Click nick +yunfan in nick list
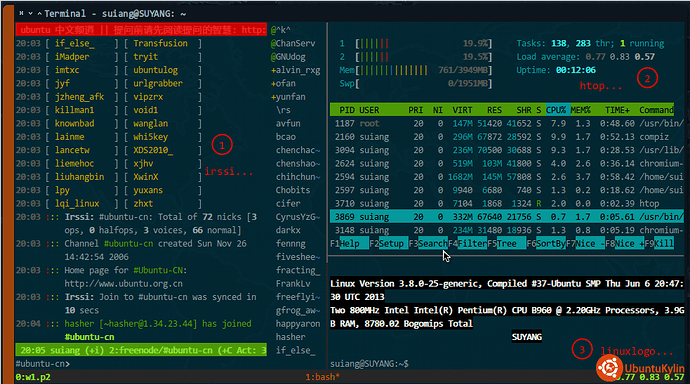Viewport: 690px width, 384px height. (x=288, y=97)
